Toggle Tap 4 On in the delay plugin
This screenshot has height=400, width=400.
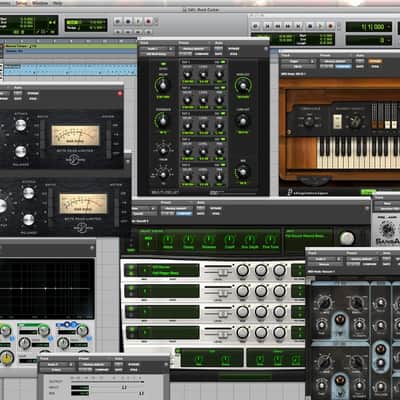pyautogui.click(x=222, y=139)
